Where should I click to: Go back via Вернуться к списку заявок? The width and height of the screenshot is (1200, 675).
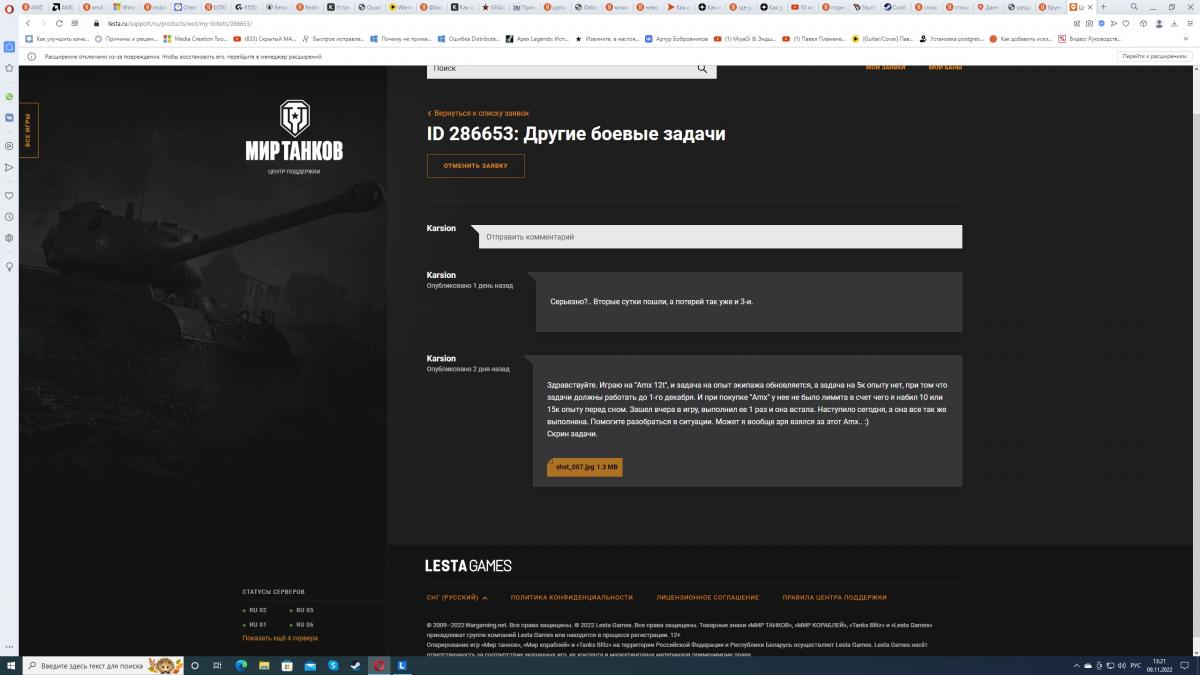tap(478, 113)
